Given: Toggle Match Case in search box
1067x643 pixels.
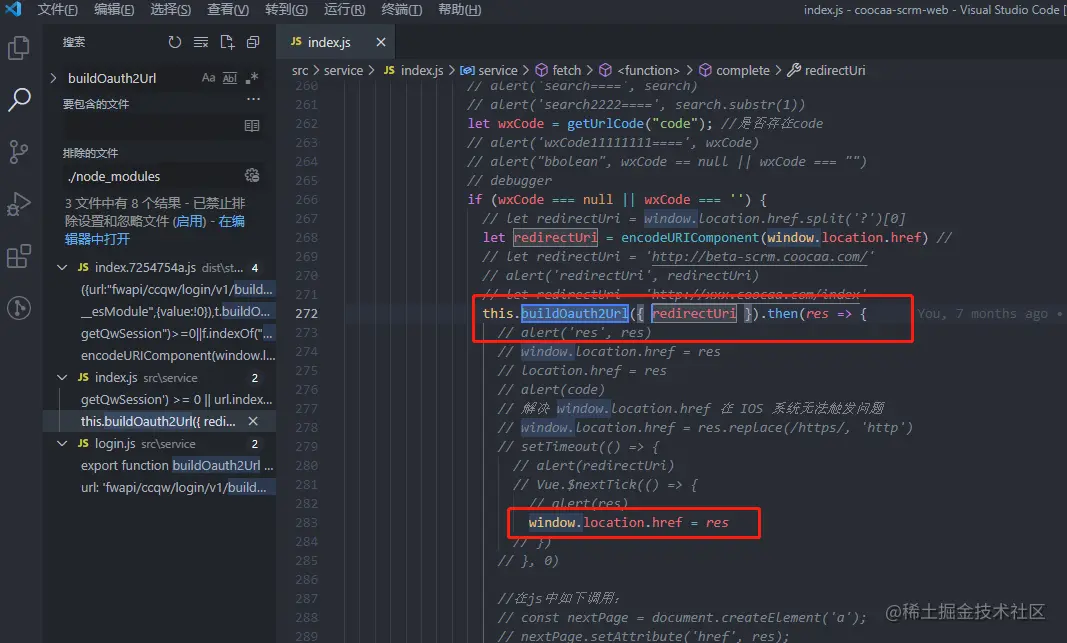Looking at the screenshot, I should [x=208, y=78].
